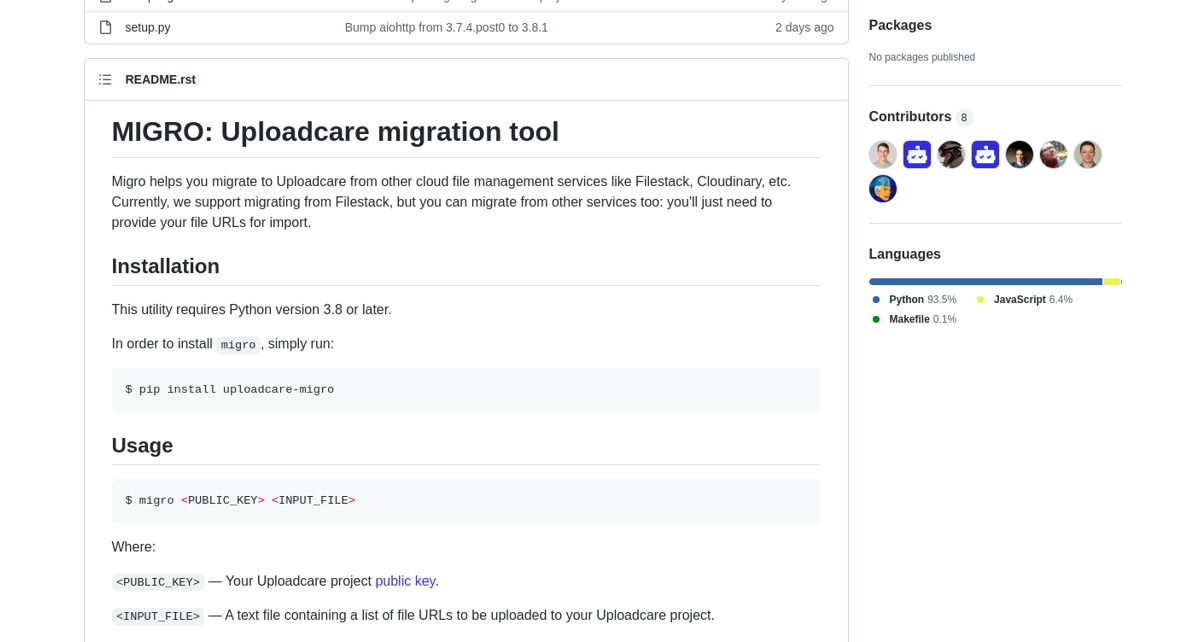Image resolution: width=1200 pixels, height=642 pixels.
Task: Click the Languages section heading
Action: click(905, 254)
